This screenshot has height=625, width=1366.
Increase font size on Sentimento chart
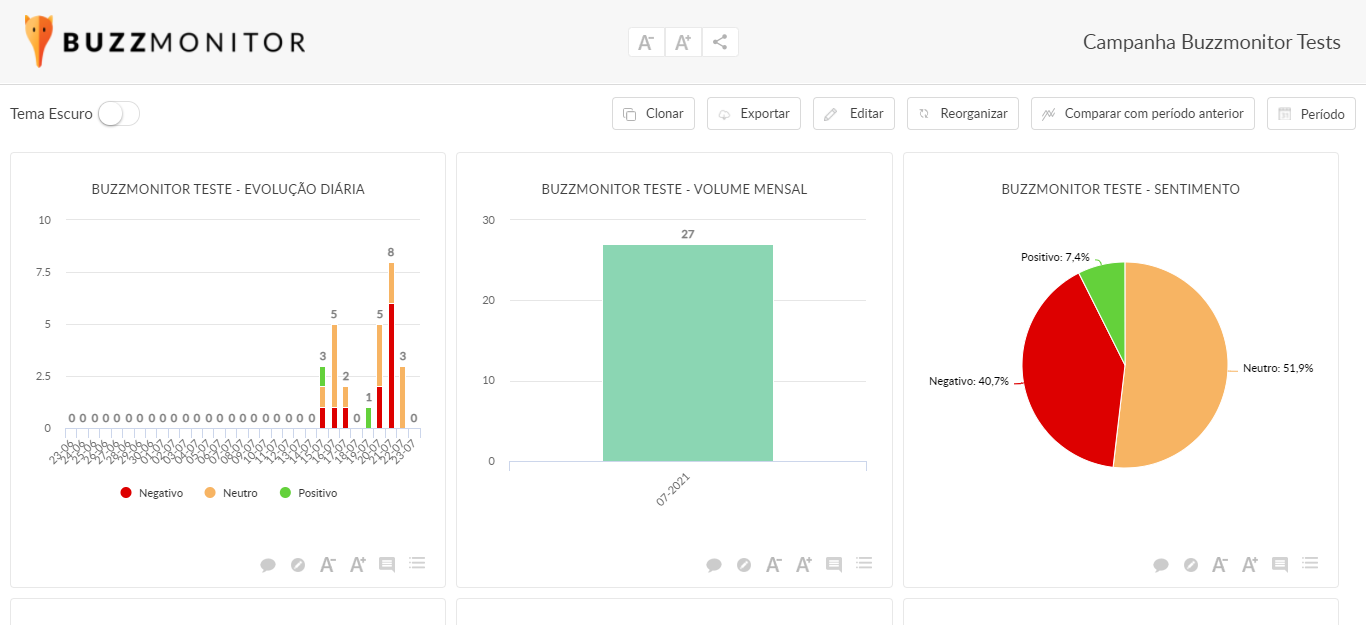[1250, 565]
